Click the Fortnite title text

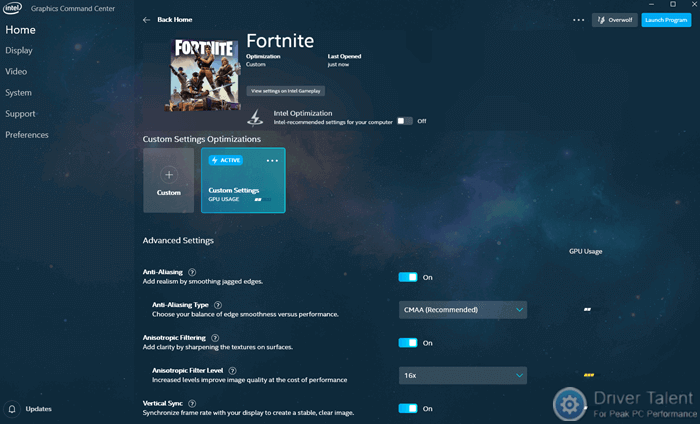pyautogui.click(x=280, y=41)
